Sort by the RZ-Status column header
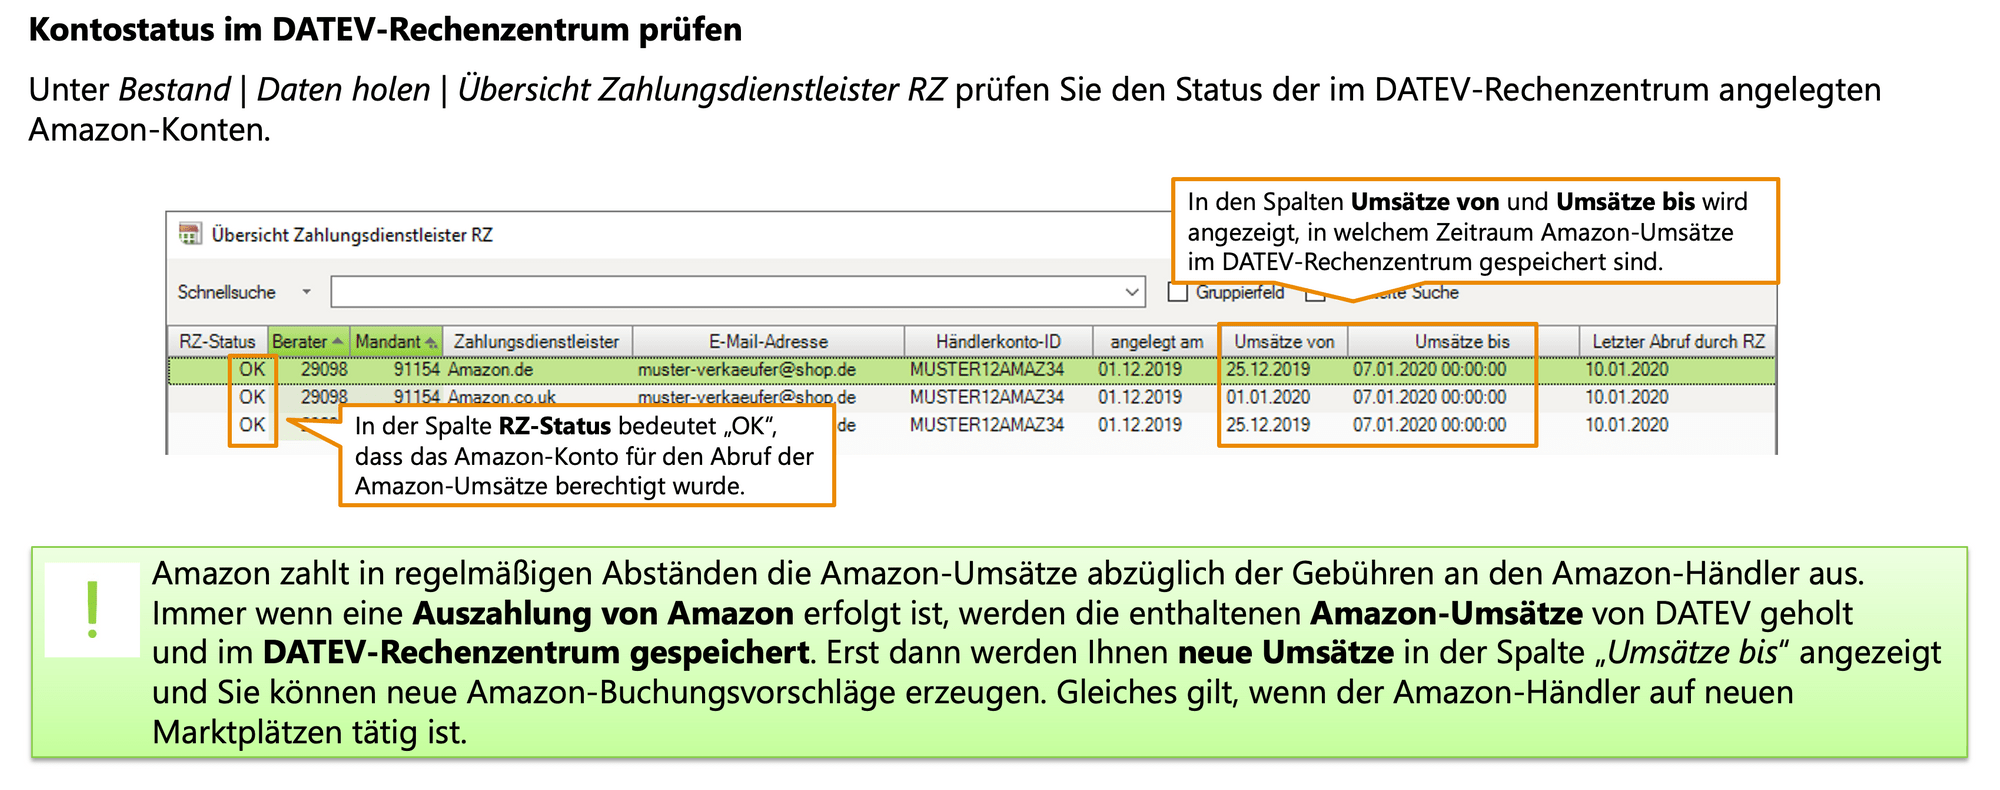This screenshot has height=790, width=2000. point(217,341)
